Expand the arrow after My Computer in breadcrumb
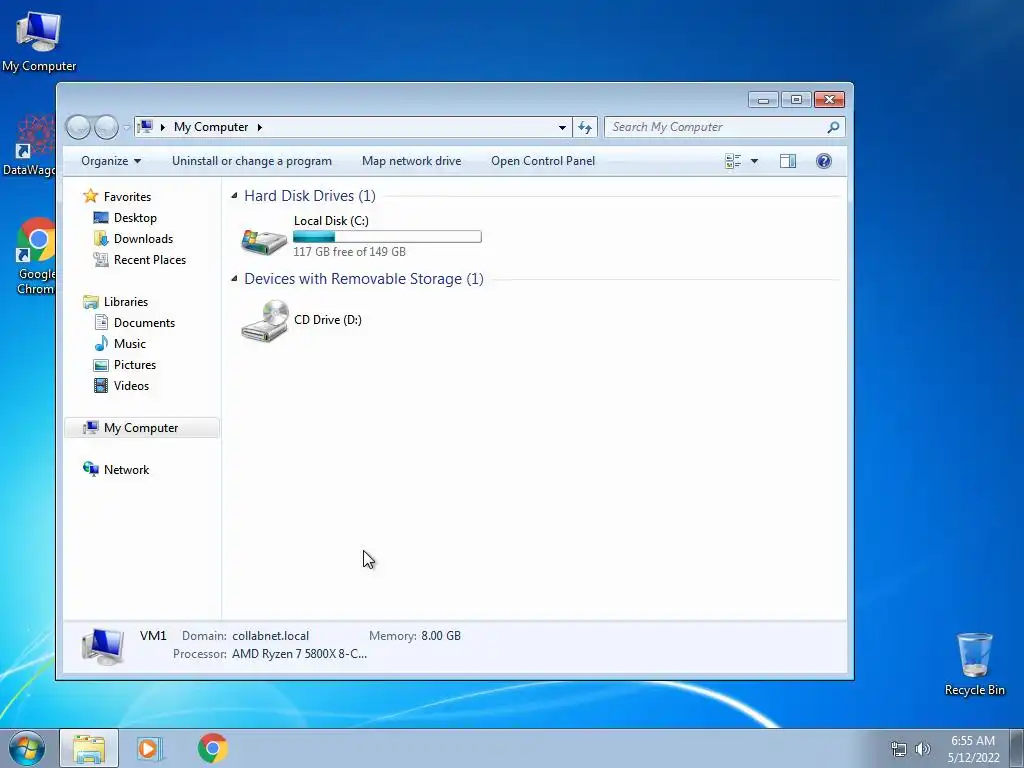Screen dimensions: 1024x768 click(x=259, y=127)
